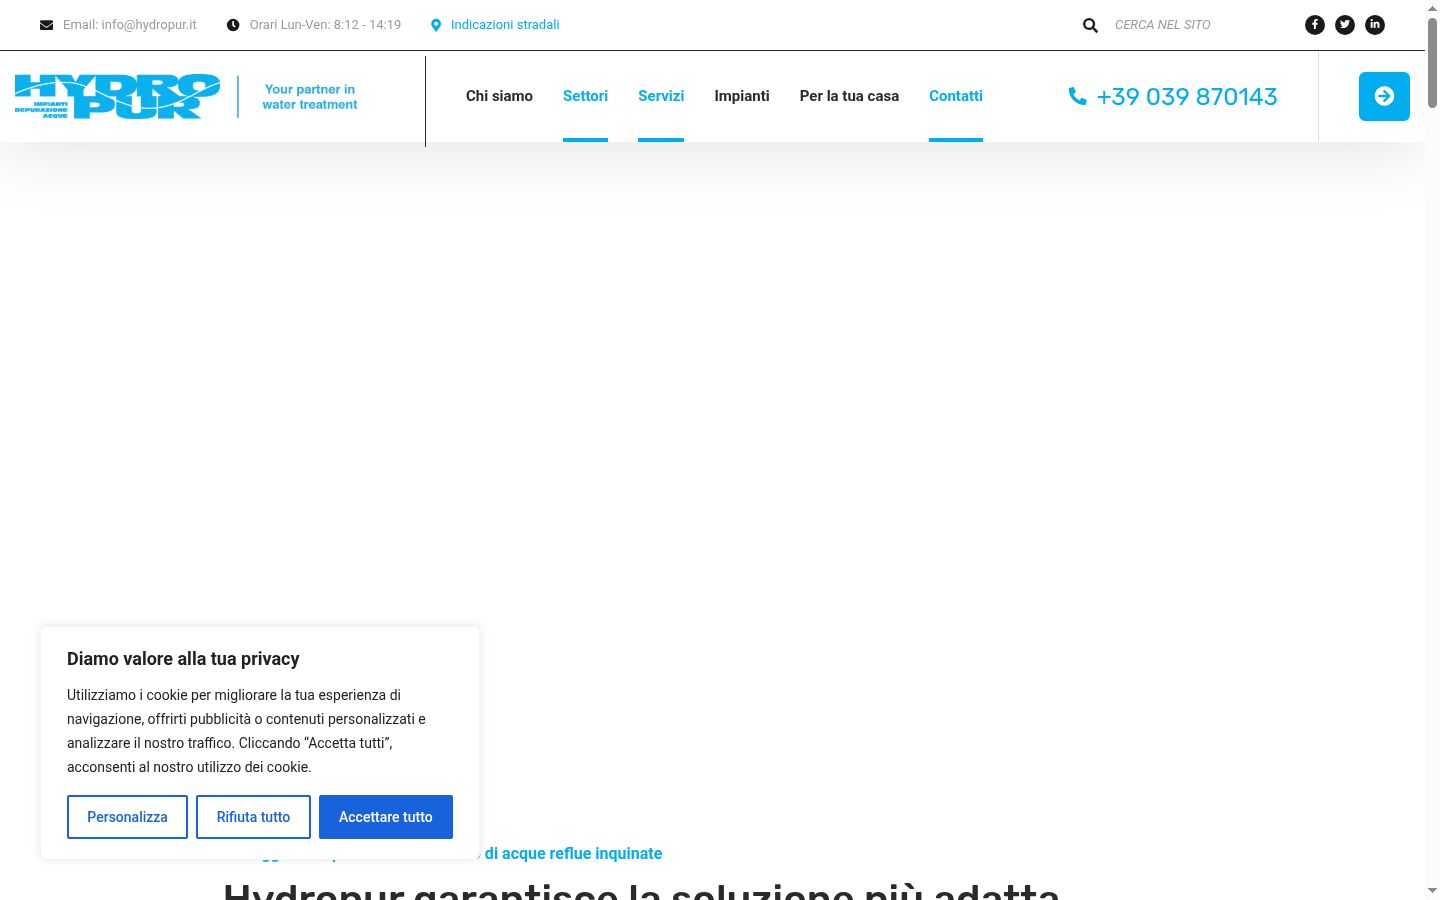Click 'Diamo valore alla tua privacy' heading
Screen dimensions: 1440x900
(x=183, y=659)
